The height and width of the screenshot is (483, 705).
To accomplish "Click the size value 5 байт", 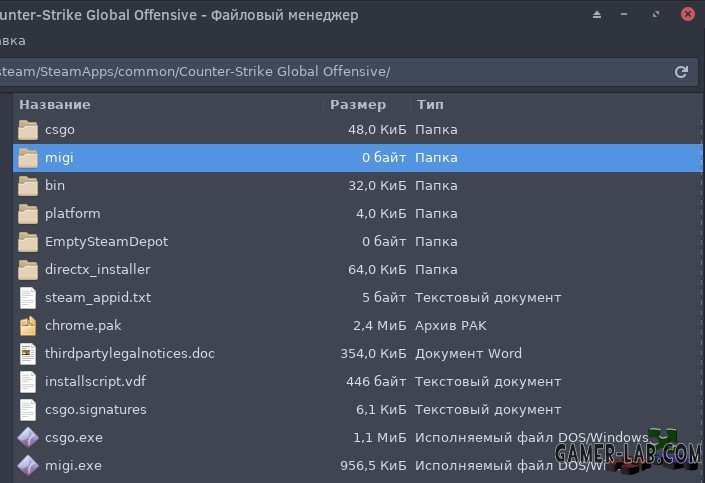I will coord(384,298).
